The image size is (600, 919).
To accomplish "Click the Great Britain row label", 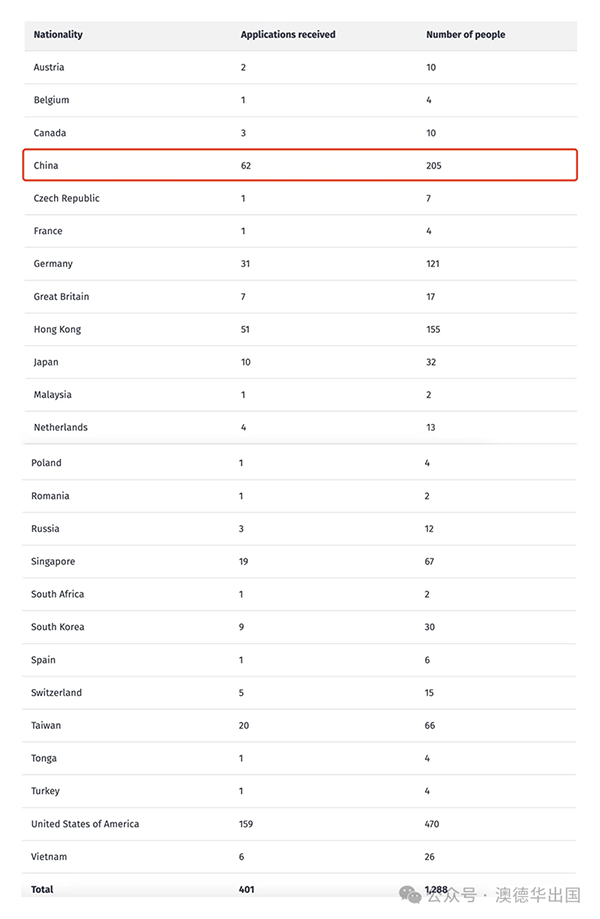I will [61, 297].
